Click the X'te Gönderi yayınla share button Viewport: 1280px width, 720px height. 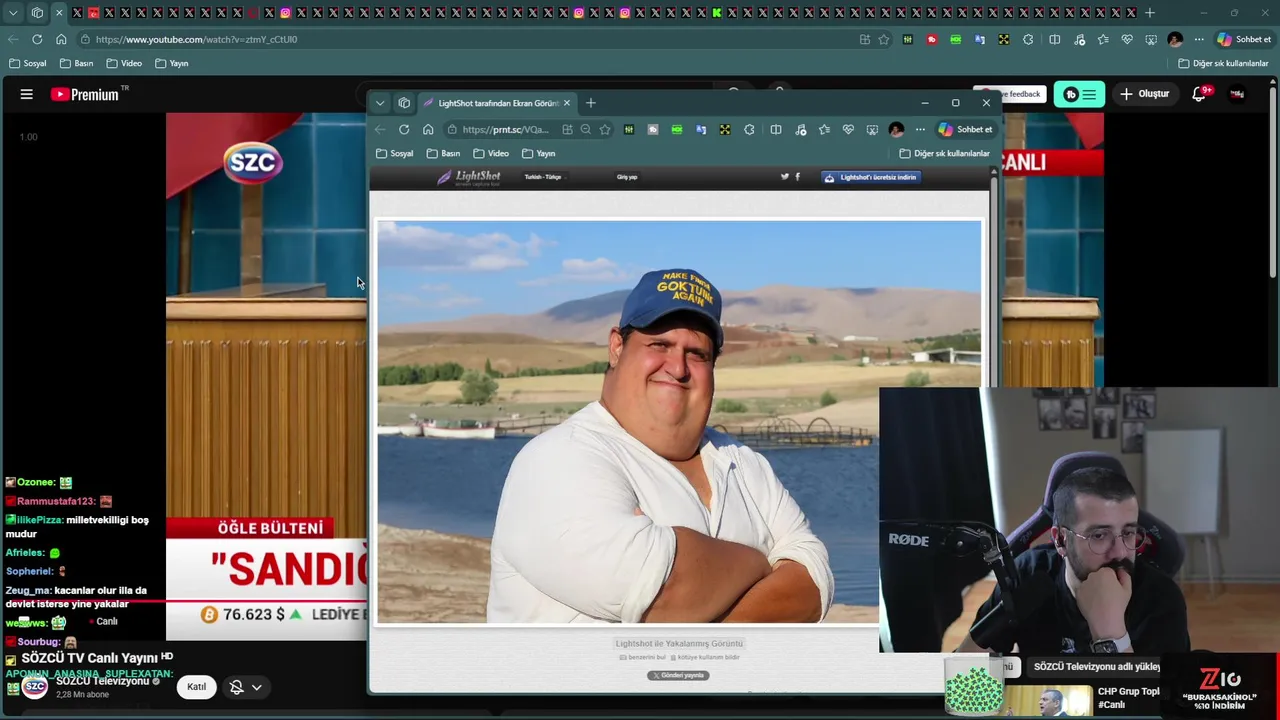pos(678,675)
